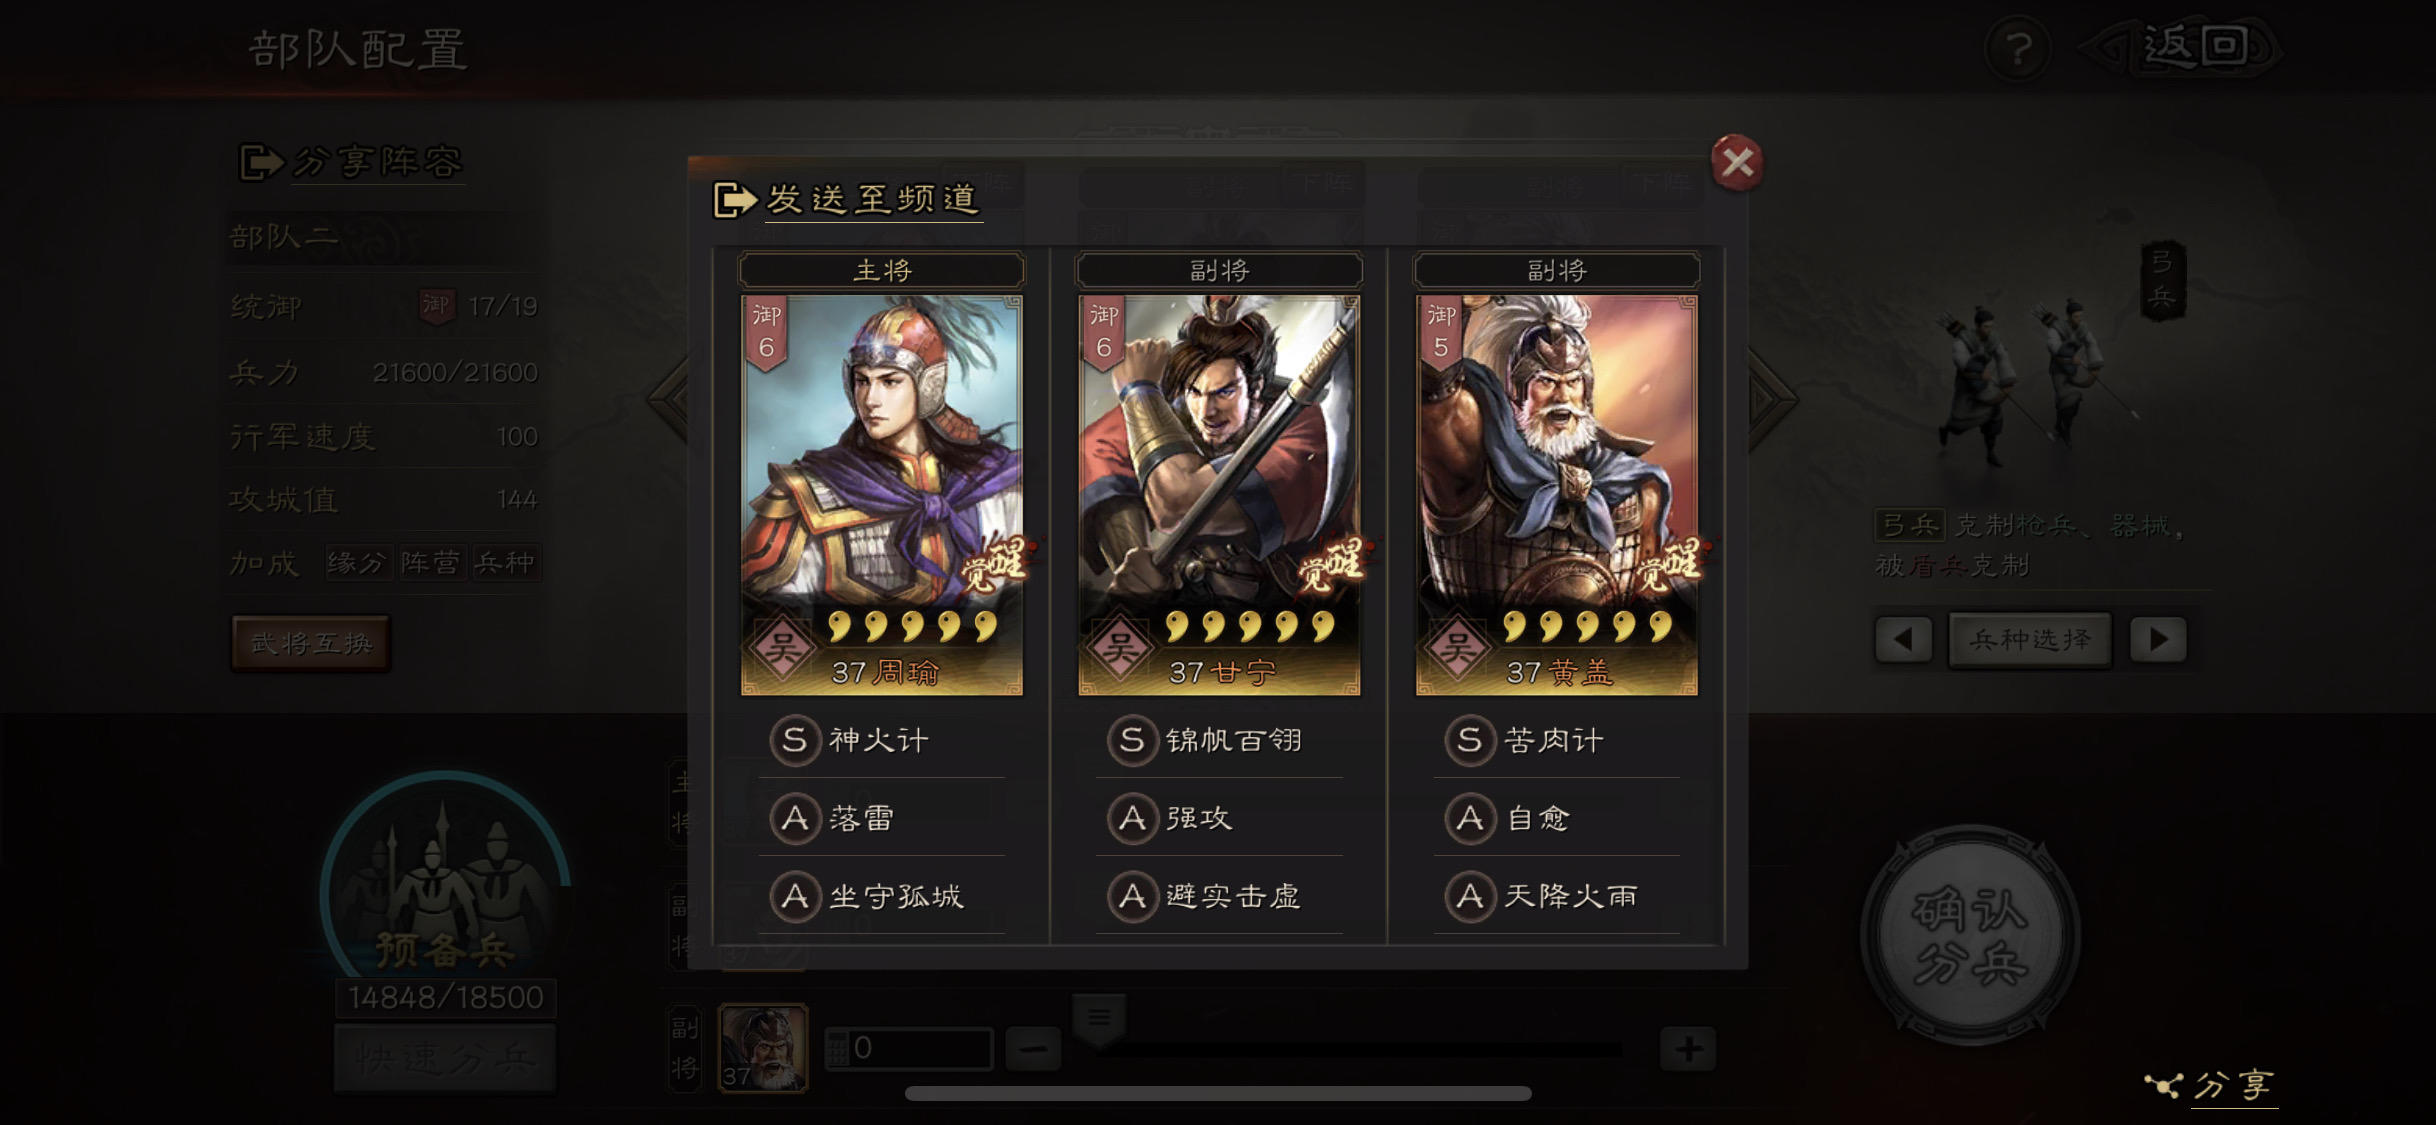This screenshot has width=2436, height=1125.
Task: Click the troop count input field
Action: coord(909,1048)
